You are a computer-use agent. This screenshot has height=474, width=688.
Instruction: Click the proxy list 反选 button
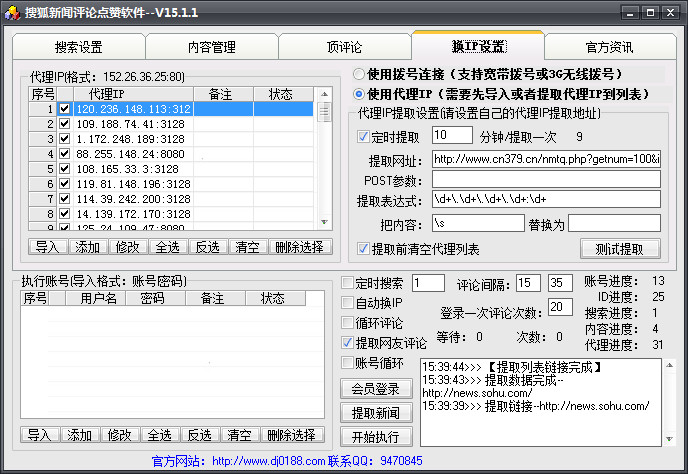tap(208, 247)
